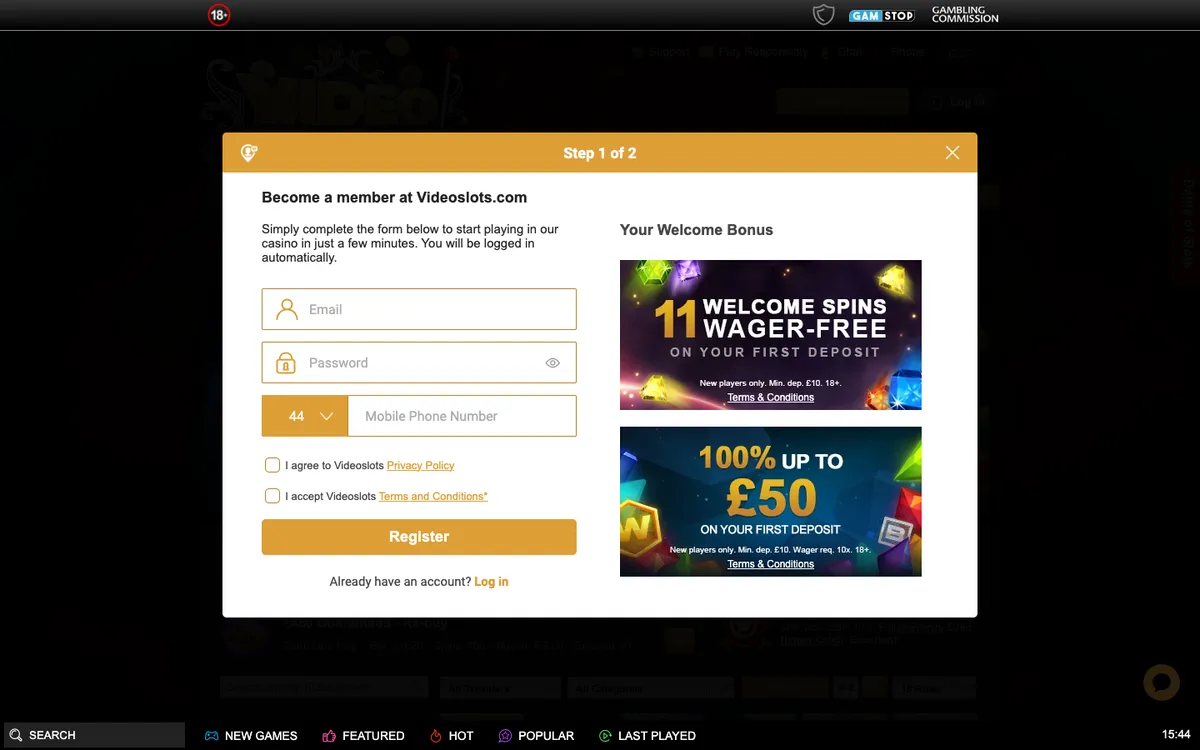Viewport: 1200px width, 750px height.
Task: Click the Log in link
Action: click(491, 582)
